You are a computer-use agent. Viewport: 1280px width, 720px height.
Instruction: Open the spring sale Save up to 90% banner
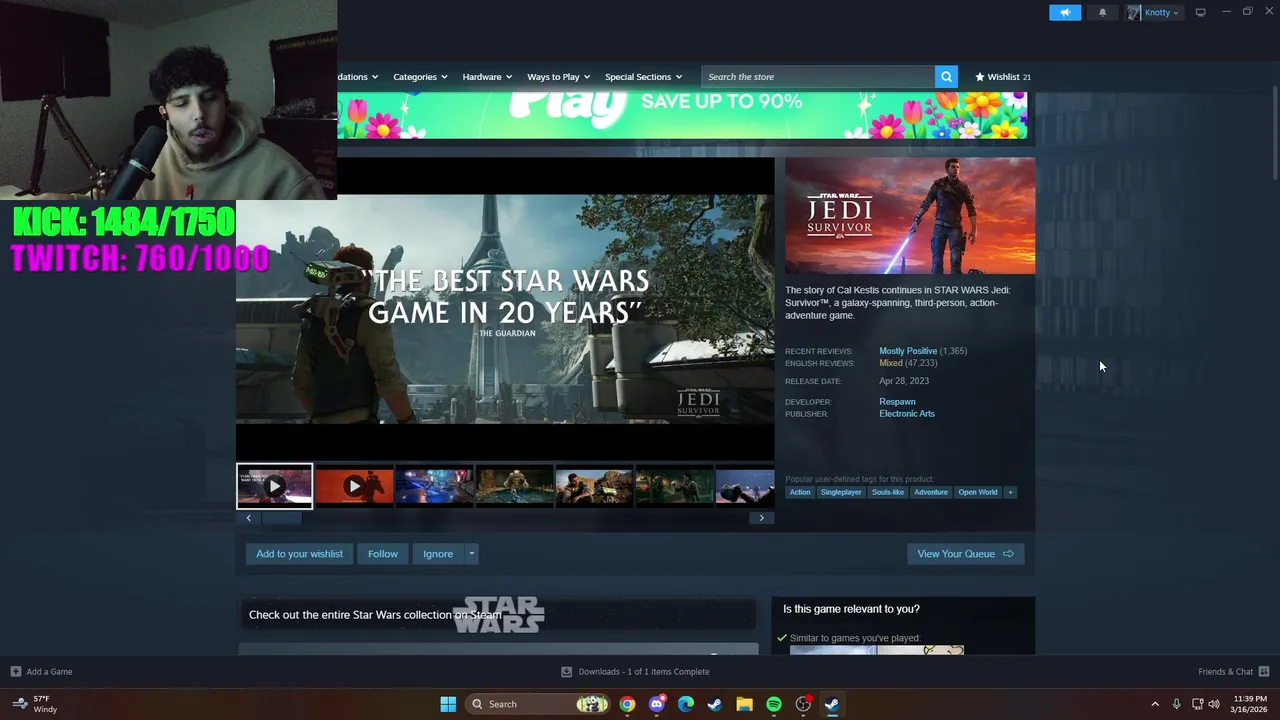682,115
